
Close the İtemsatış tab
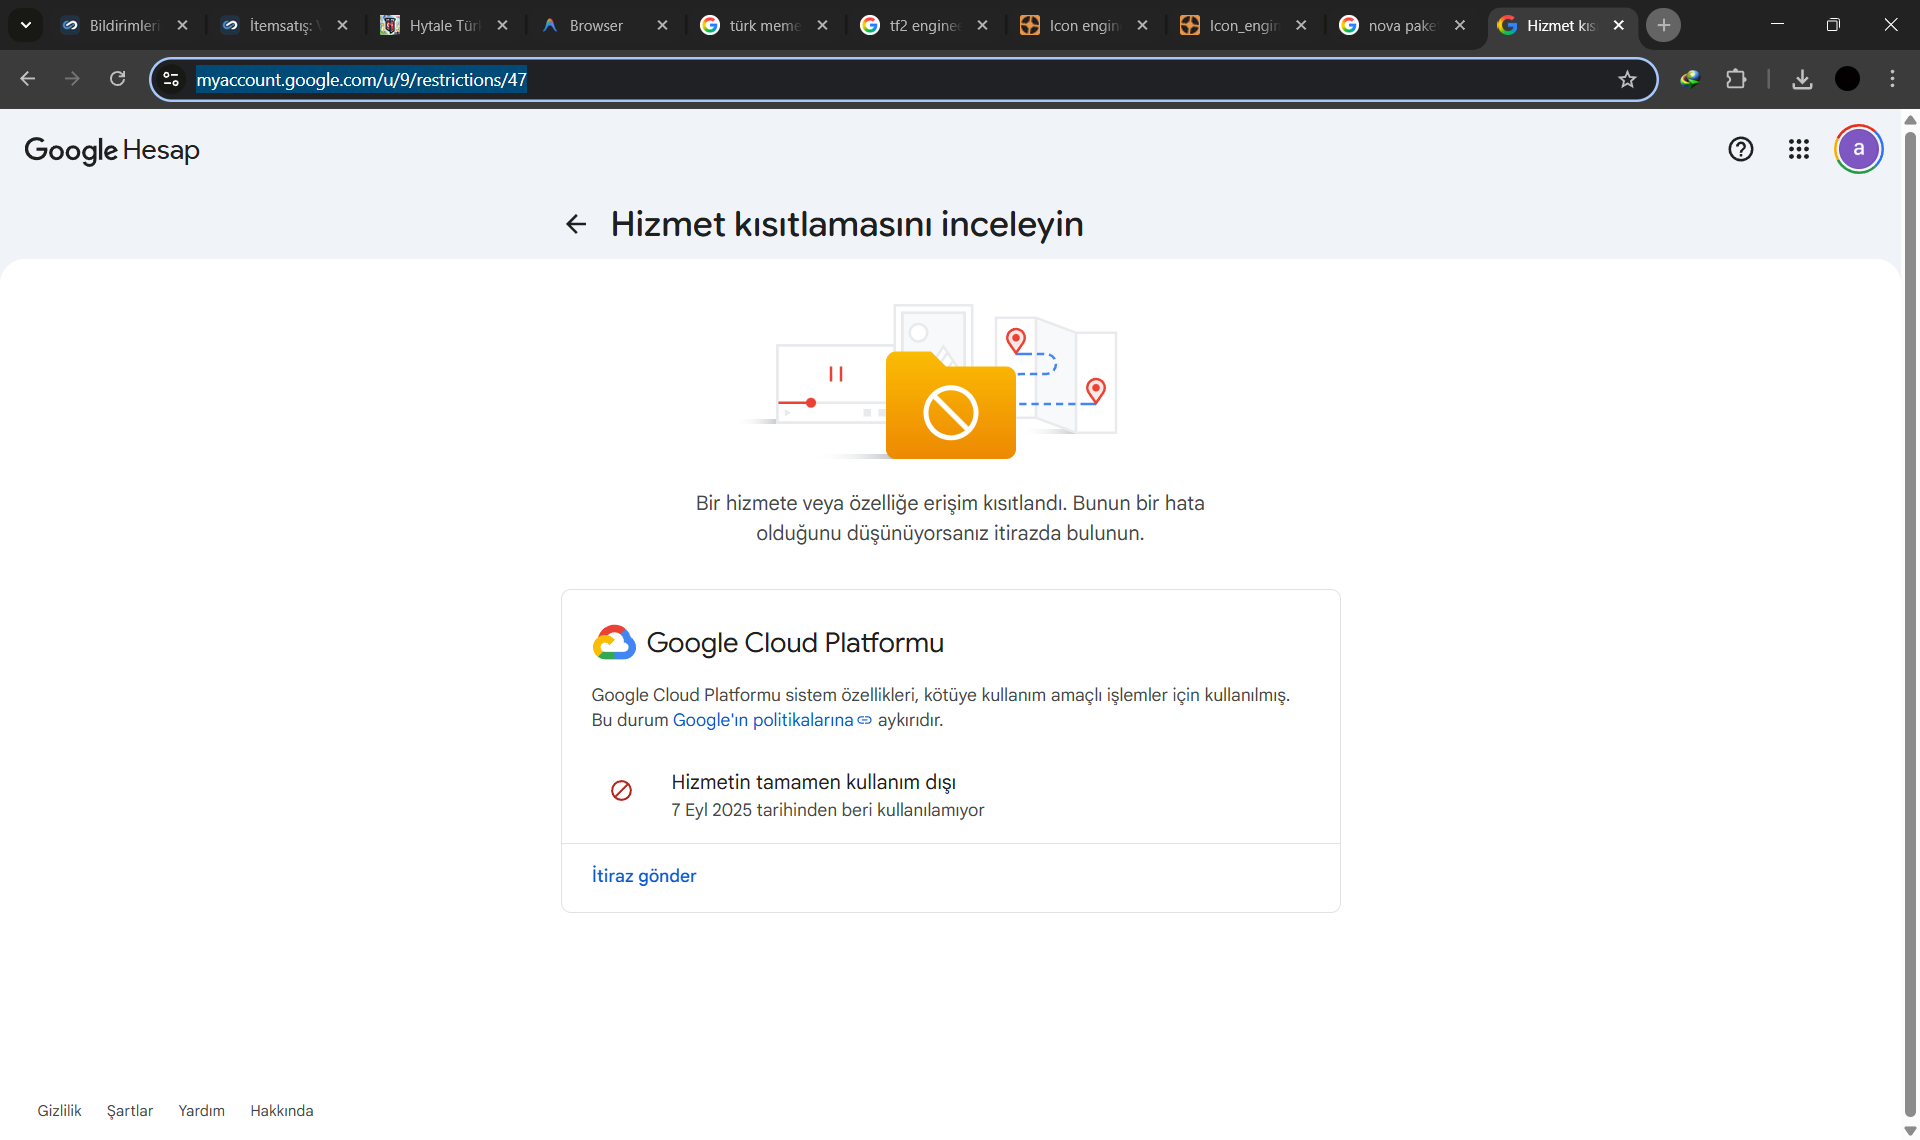[343, 25]
